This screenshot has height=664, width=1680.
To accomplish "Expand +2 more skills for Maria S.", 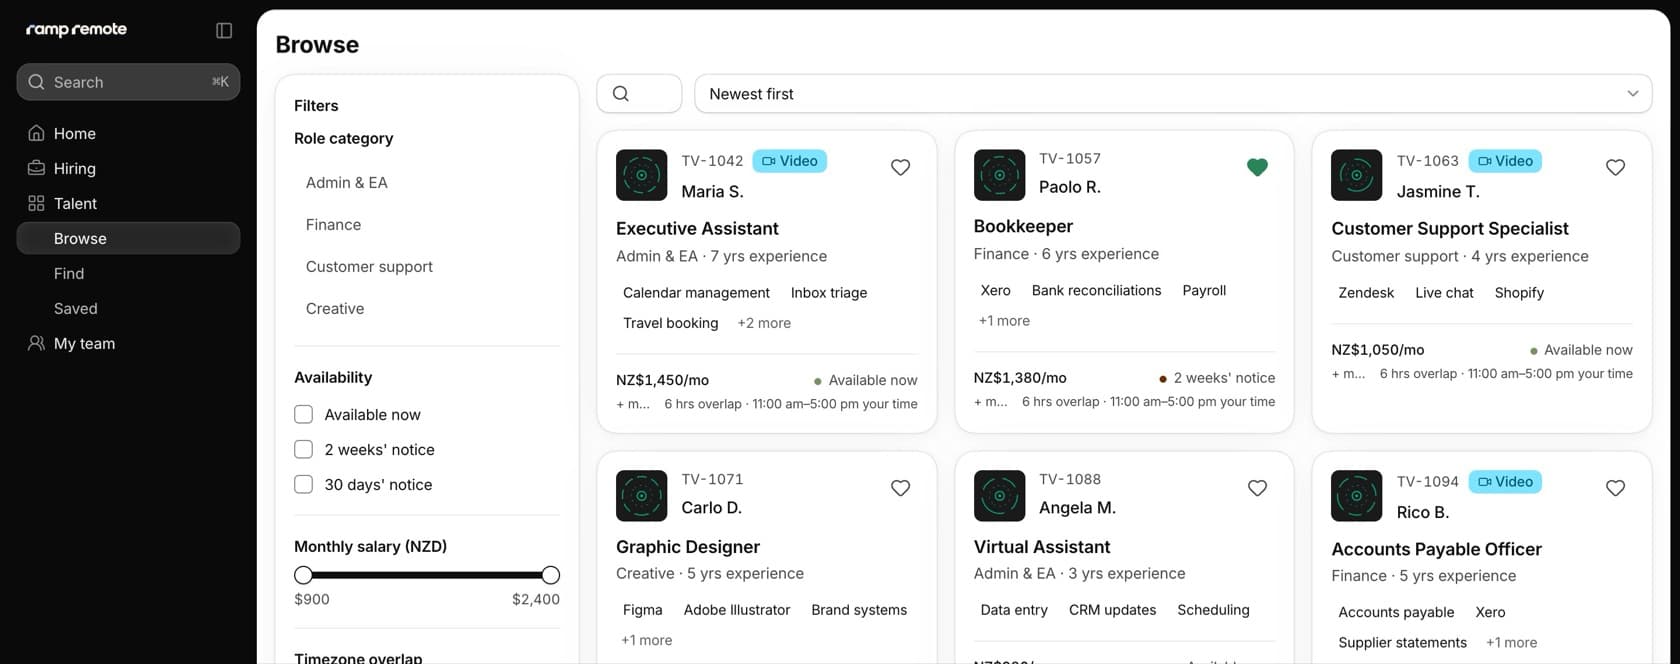I will [764, 323].
